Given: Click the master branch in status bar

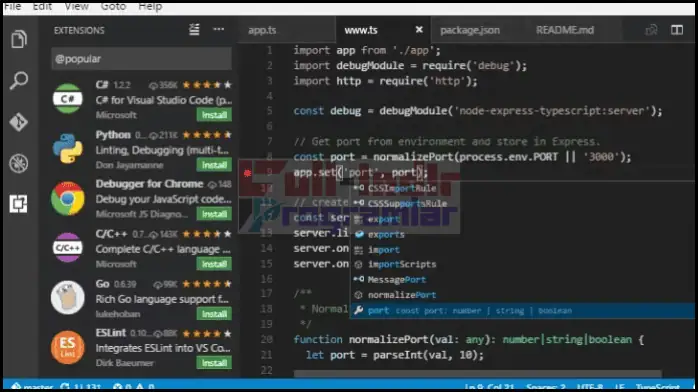Looking at the screenshot, I should (32, 386).
